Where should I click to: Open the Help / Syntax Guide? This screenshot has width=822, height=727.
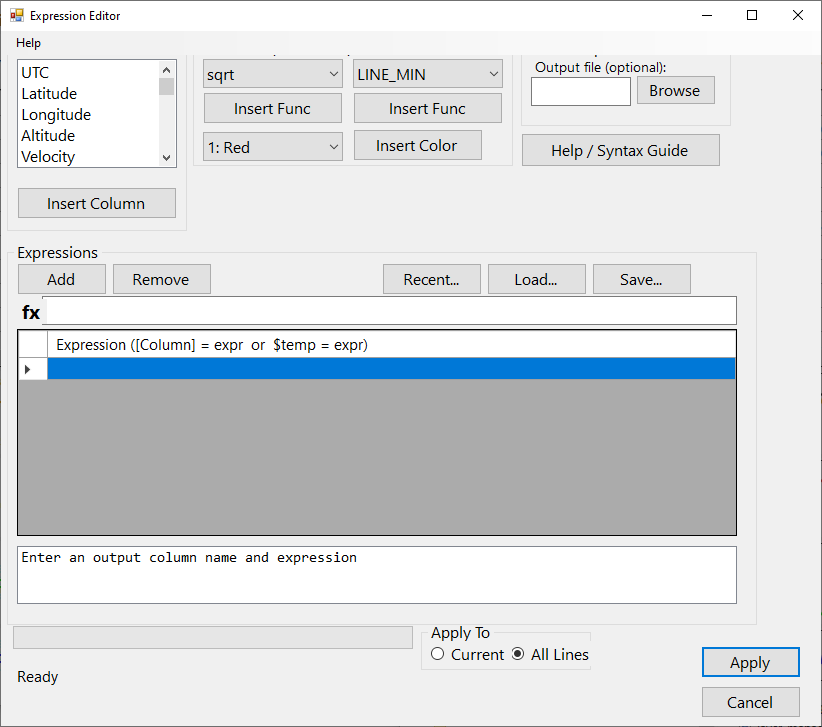coord(620,150)
